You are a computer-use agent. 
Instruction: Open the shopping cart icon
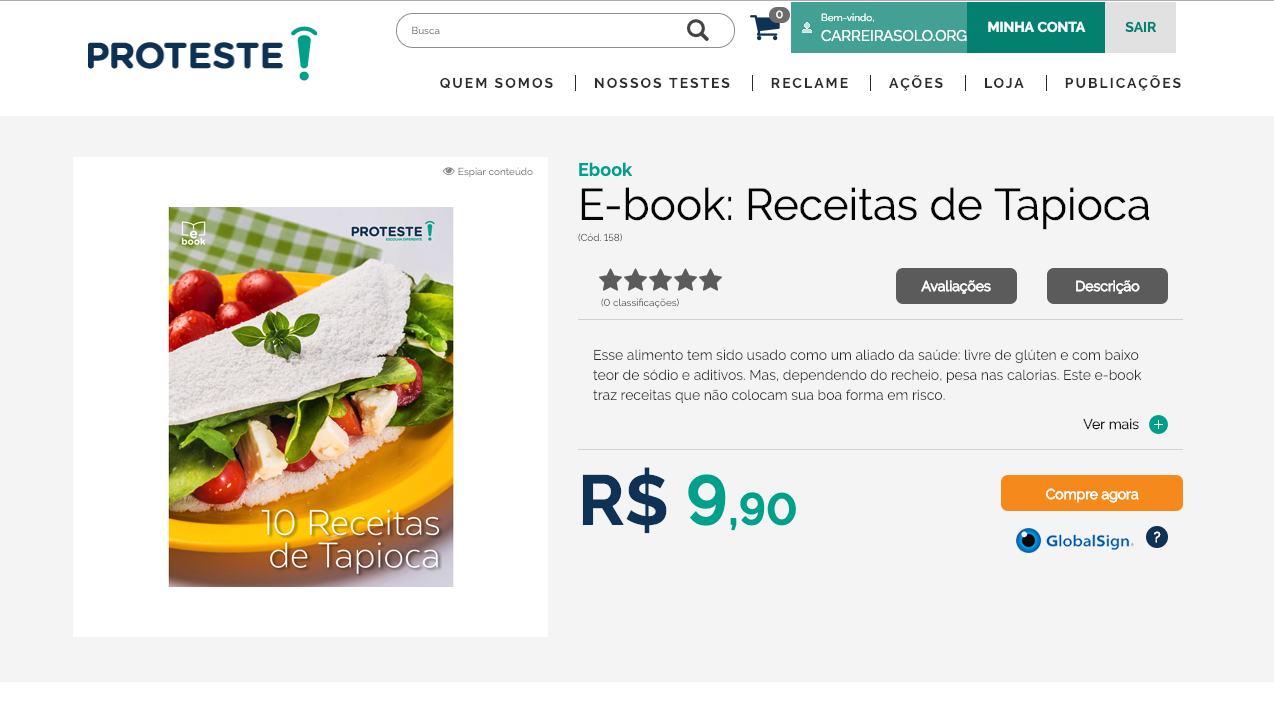(x=765, y=27)
